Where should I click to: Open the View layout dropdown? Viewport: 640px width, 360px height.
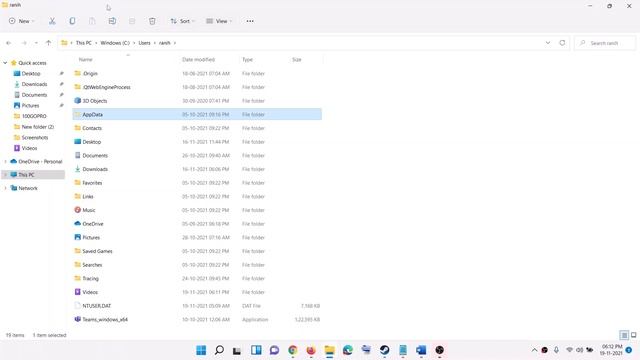[219, 21]
